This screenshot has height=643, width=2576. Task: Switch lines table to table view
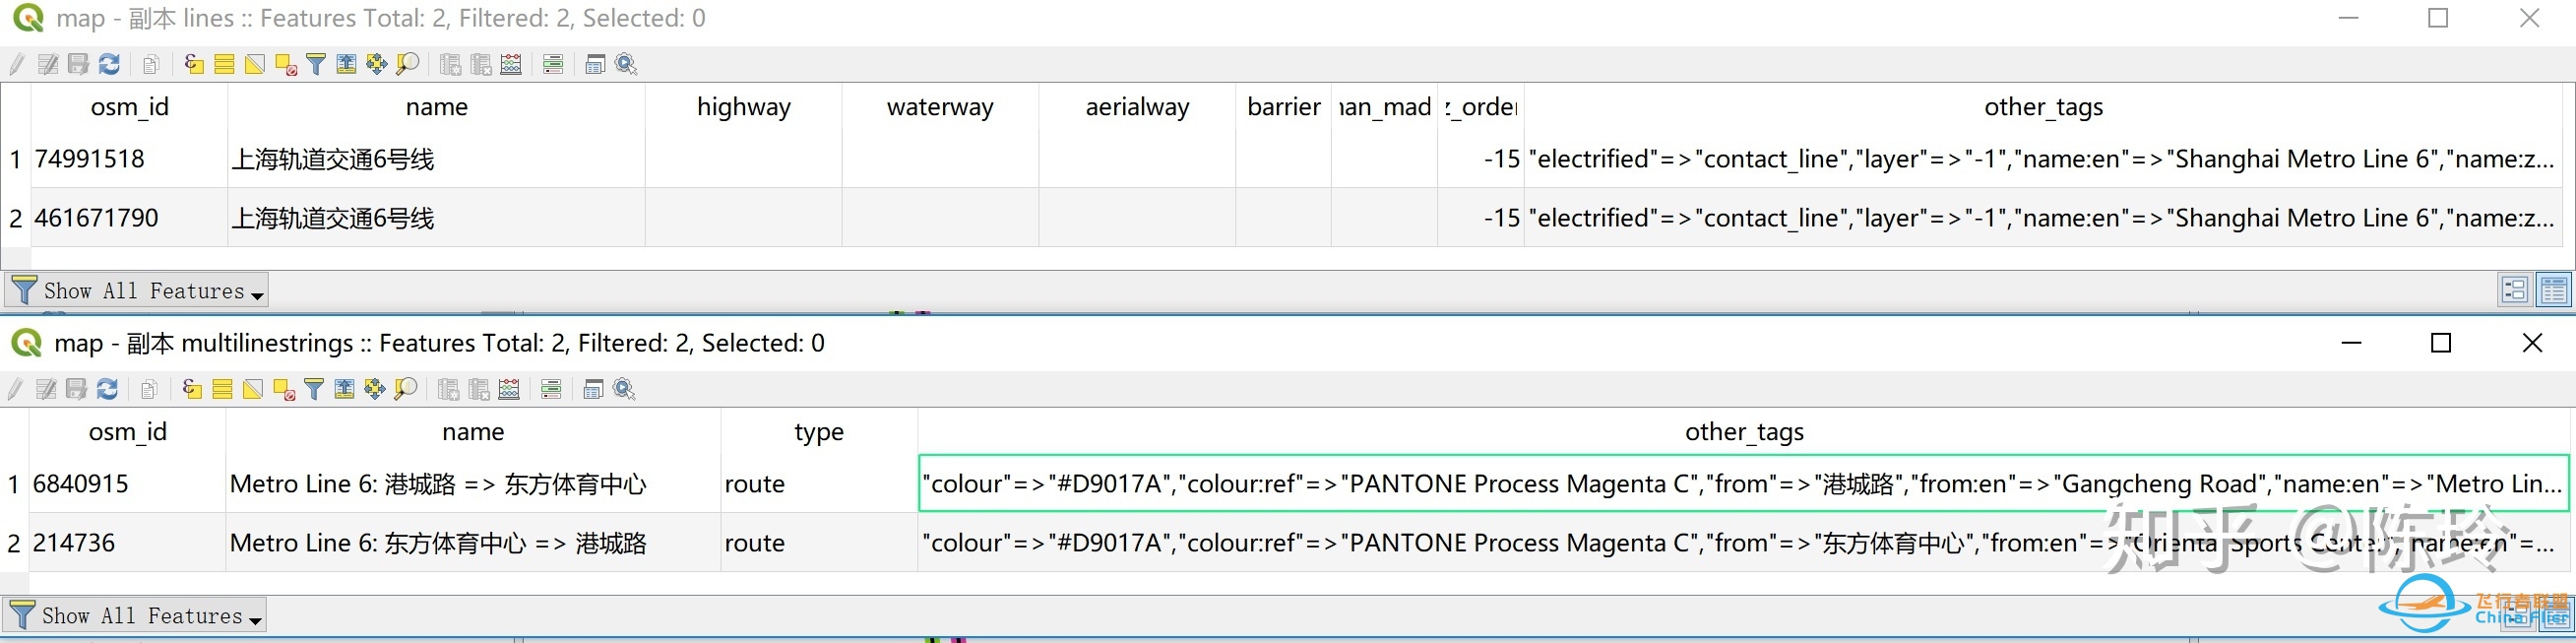[2553, 290]
